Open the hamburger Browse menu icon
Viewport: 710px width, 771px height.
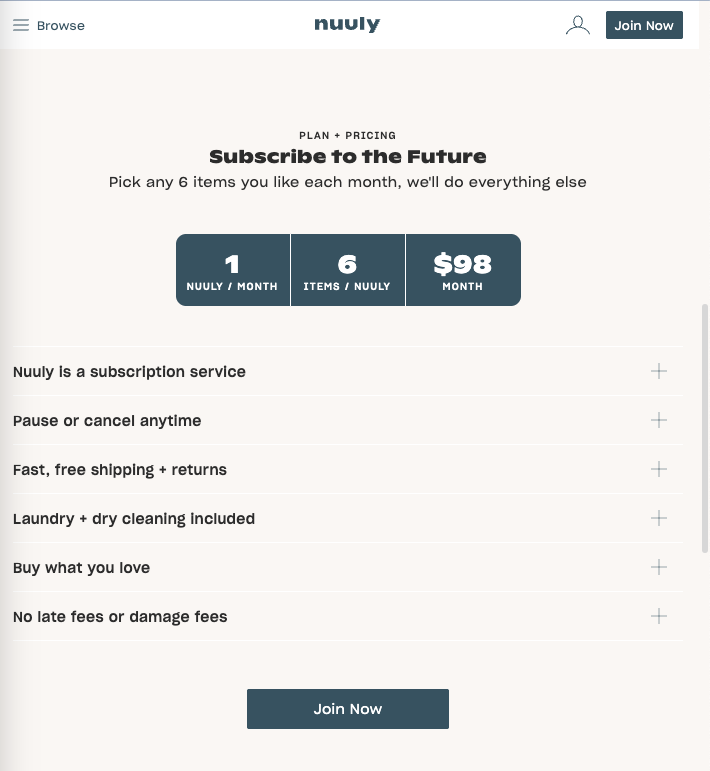point(21,25)
